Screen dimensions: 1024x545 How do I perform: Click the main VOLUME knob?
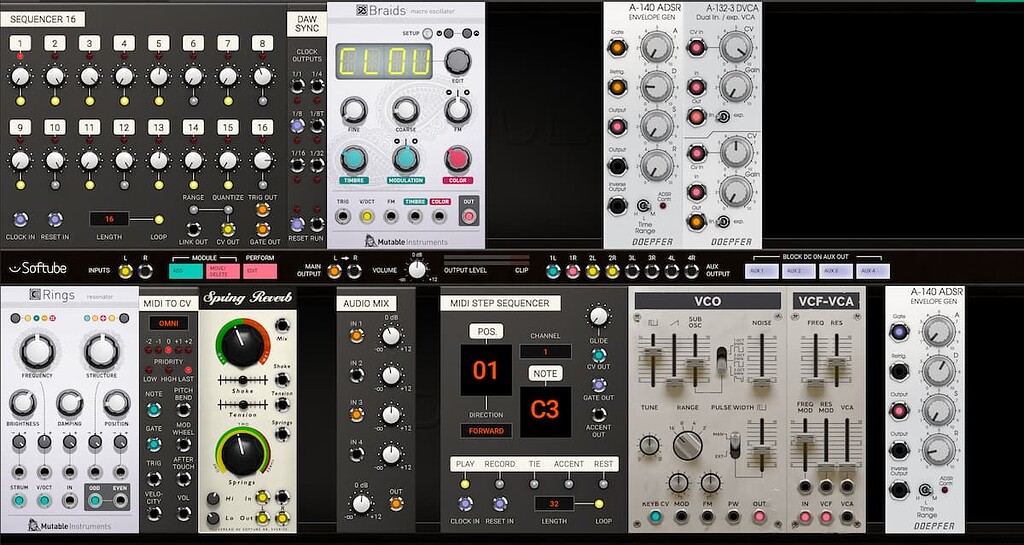[x=417, y=270]
